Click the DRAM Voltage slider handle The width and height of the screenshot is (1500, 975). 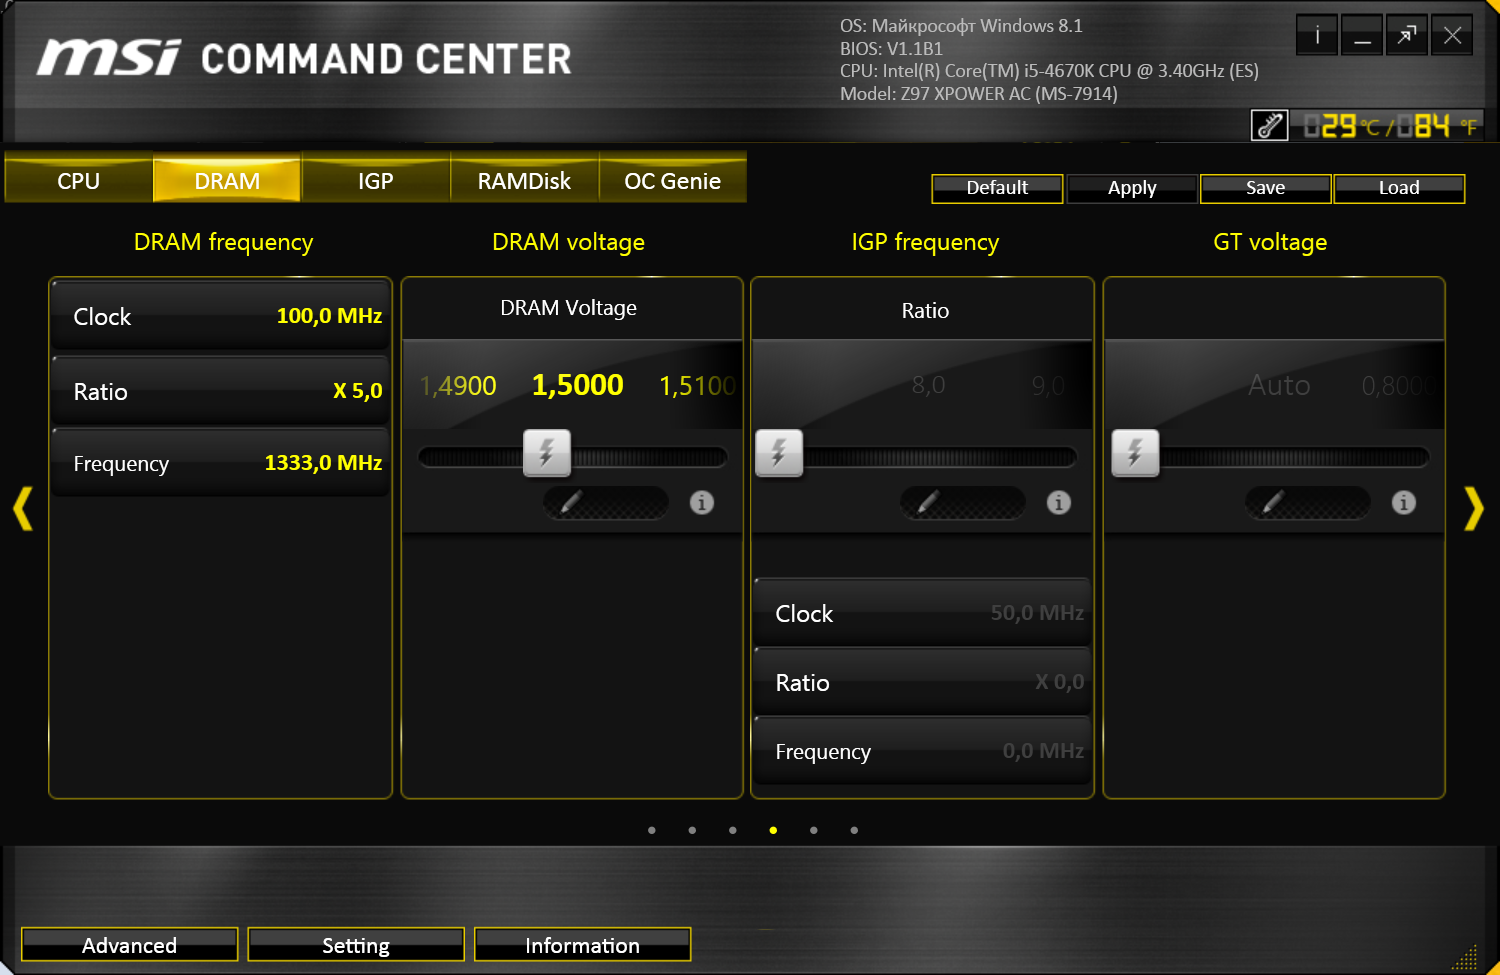coord(547,453)
